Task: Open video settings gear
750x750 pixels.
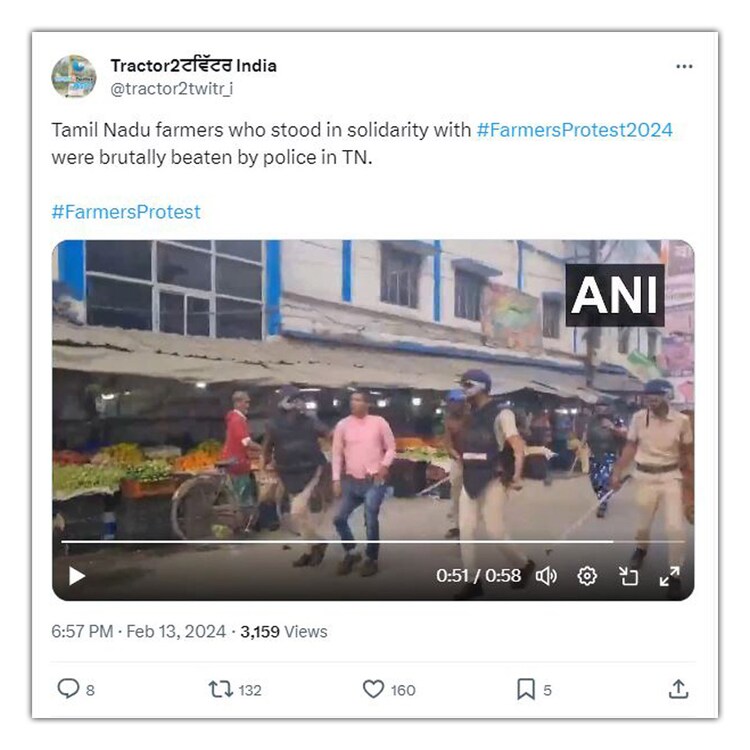Action: (587, 576)
